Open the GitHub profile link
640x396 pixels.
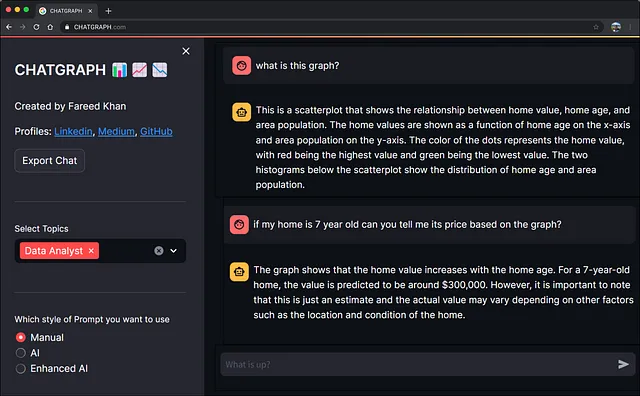tap(156, 131)
